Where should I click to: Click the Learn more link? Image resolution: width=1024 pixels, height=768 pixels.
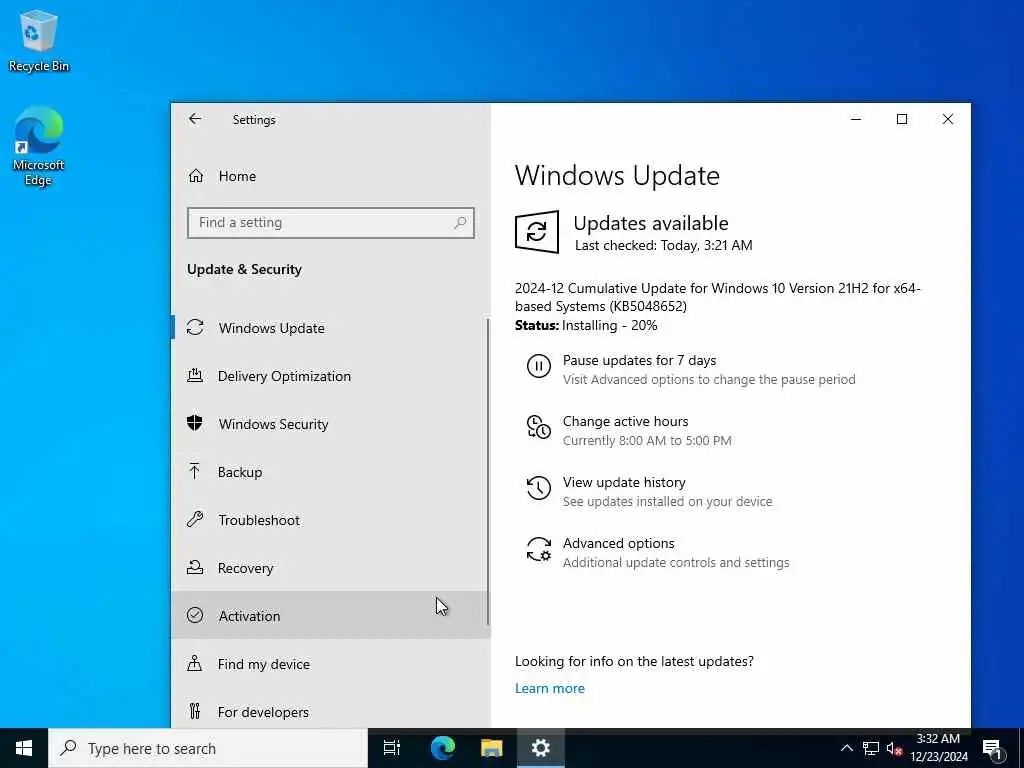550,688
